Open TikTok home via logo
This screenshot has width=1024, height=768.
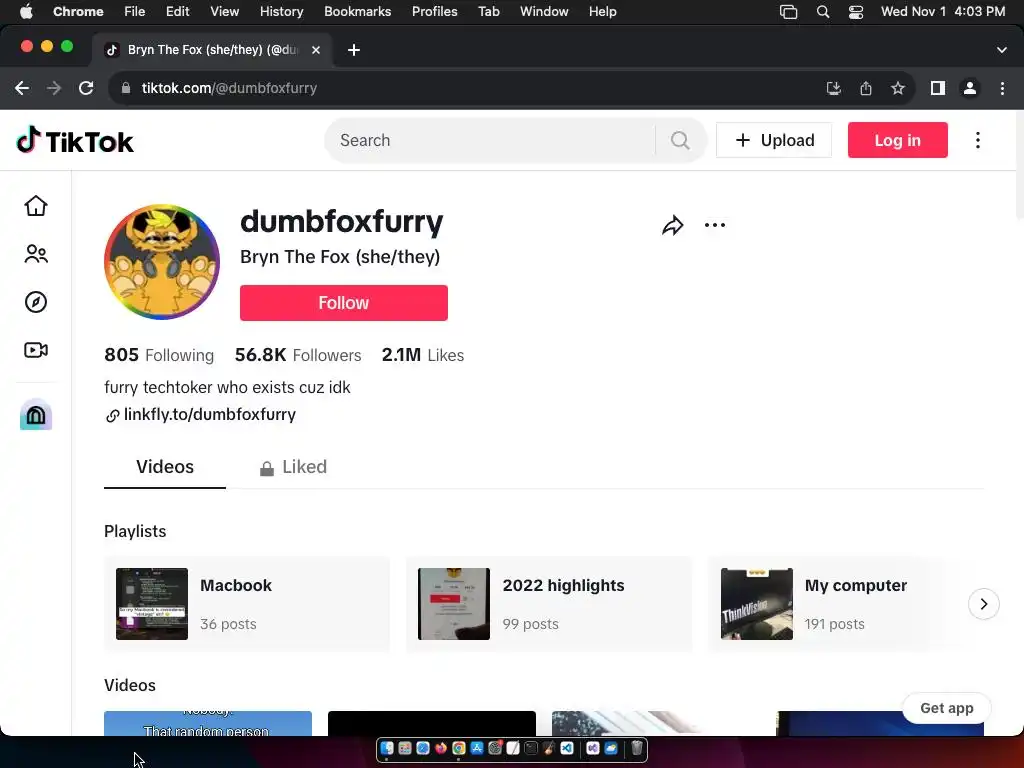74,140
